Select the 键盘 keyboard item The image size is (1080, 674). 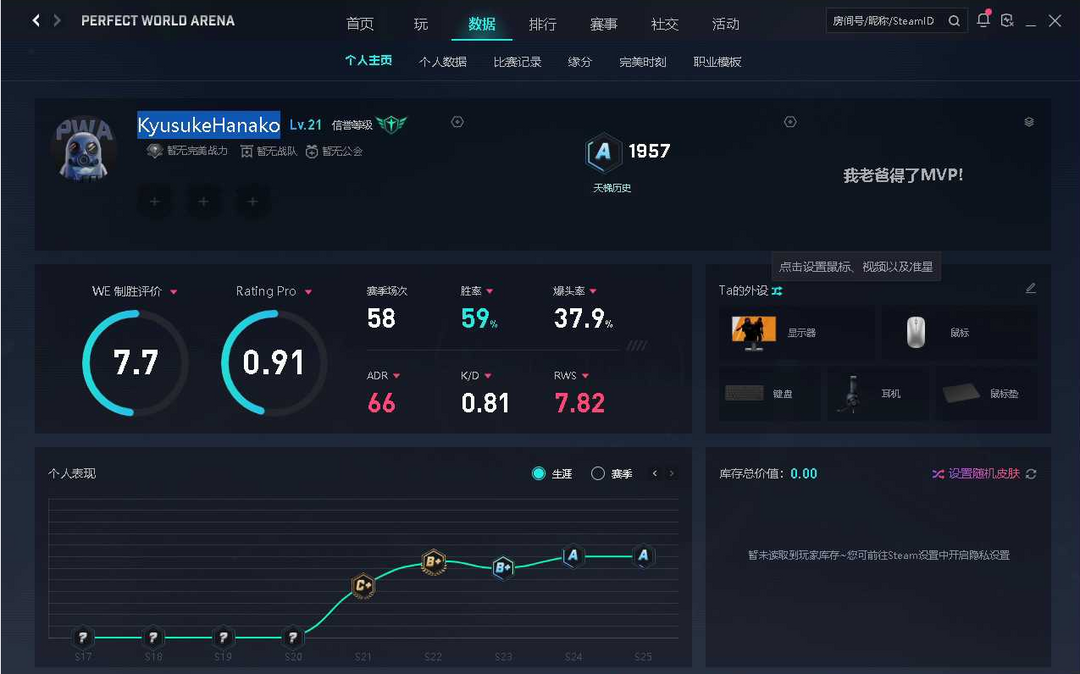point(769,394)
